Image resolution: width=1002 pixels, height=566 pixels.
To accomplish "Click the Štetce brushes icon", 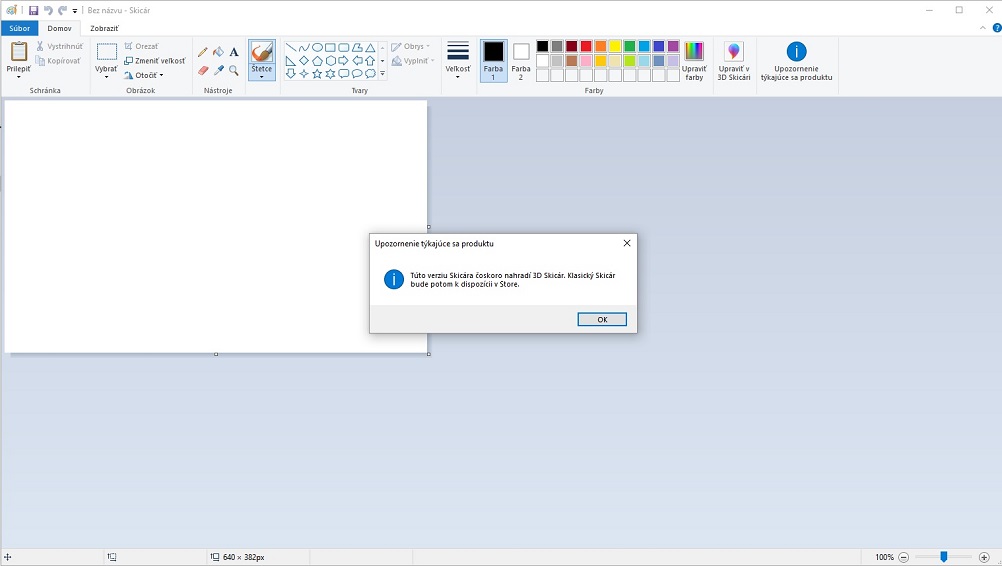I will point(261,52).
